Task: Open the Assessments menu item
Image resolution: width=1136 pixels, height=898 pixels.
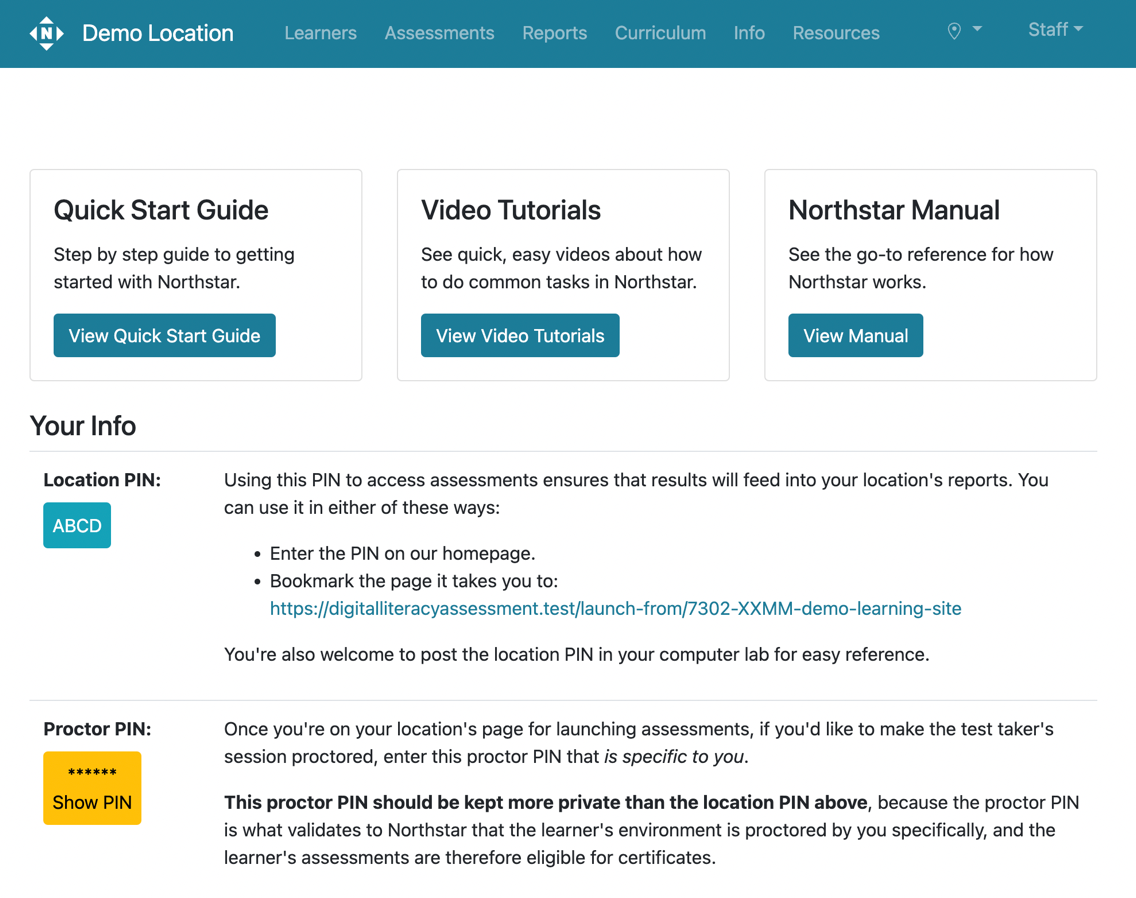Action: tap(439, 33)
